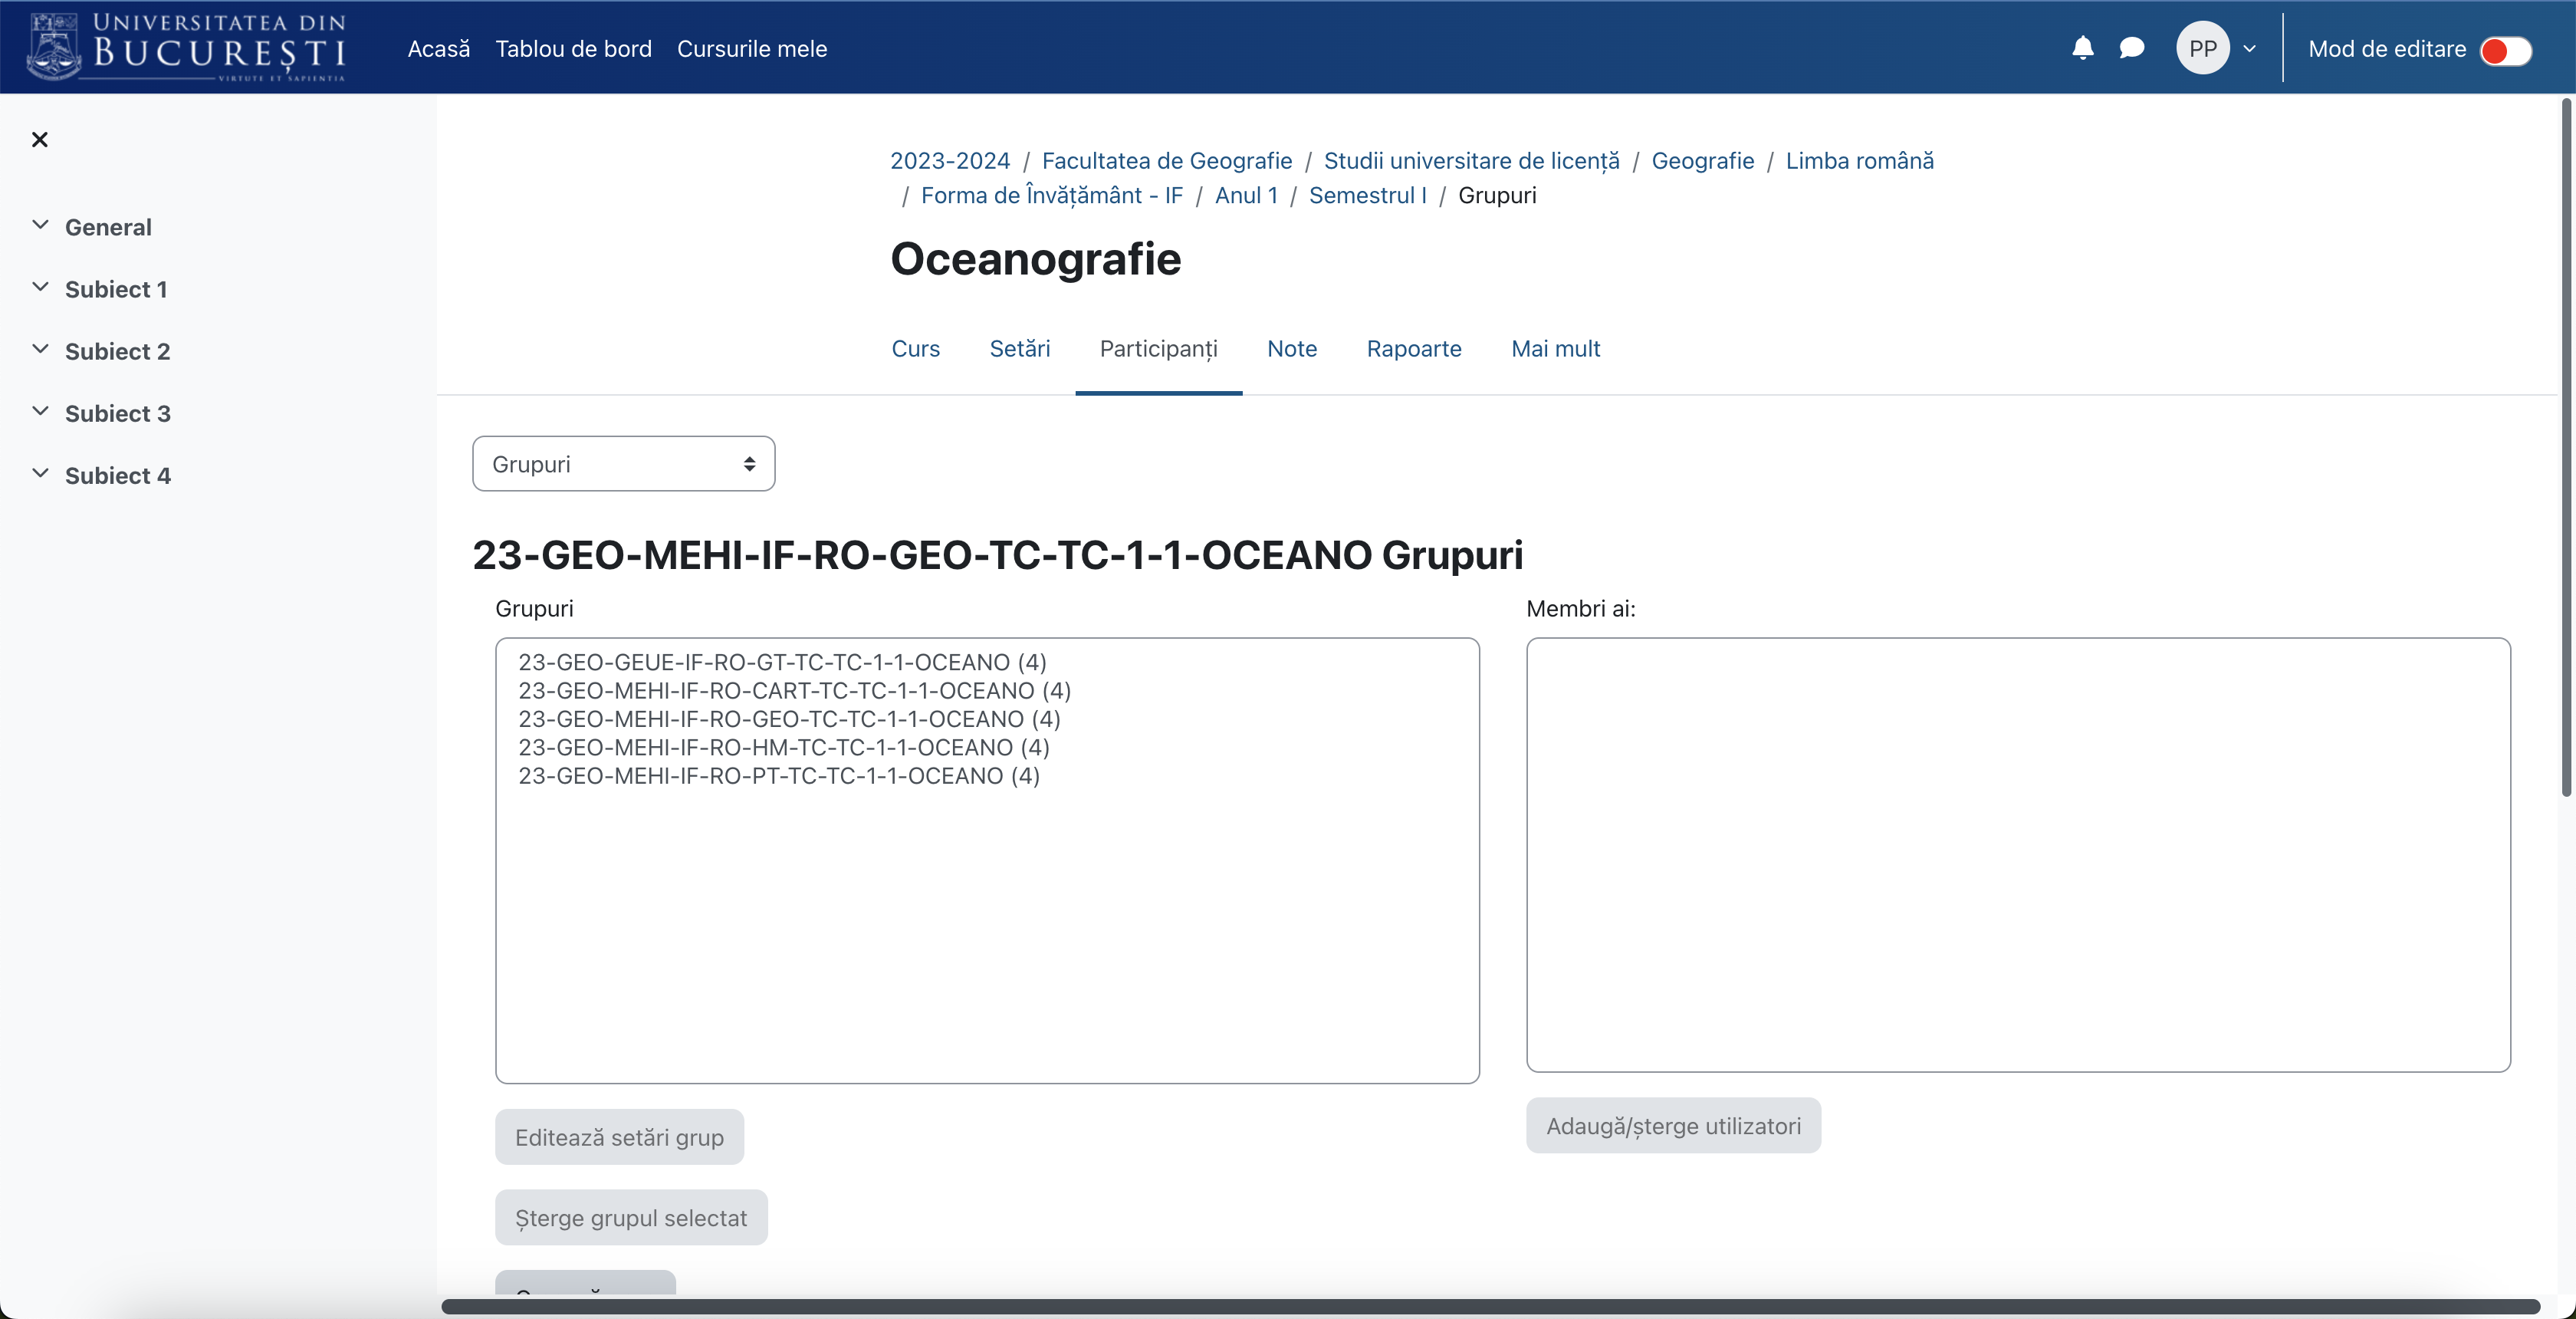The image size is (2576, 1319).
Task: Switch to the Rapoarte tab
Action: click(x=1413, y=348)
